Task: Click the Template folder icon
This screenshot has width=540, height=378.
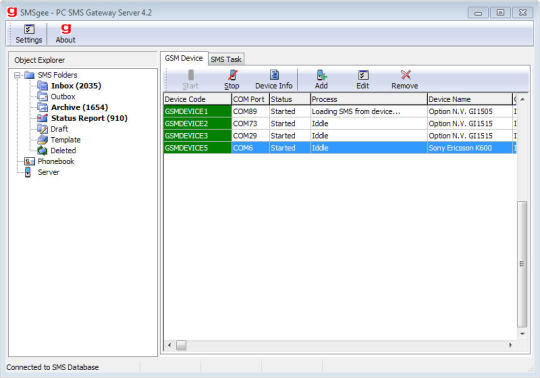Action: tap(42, 139)
